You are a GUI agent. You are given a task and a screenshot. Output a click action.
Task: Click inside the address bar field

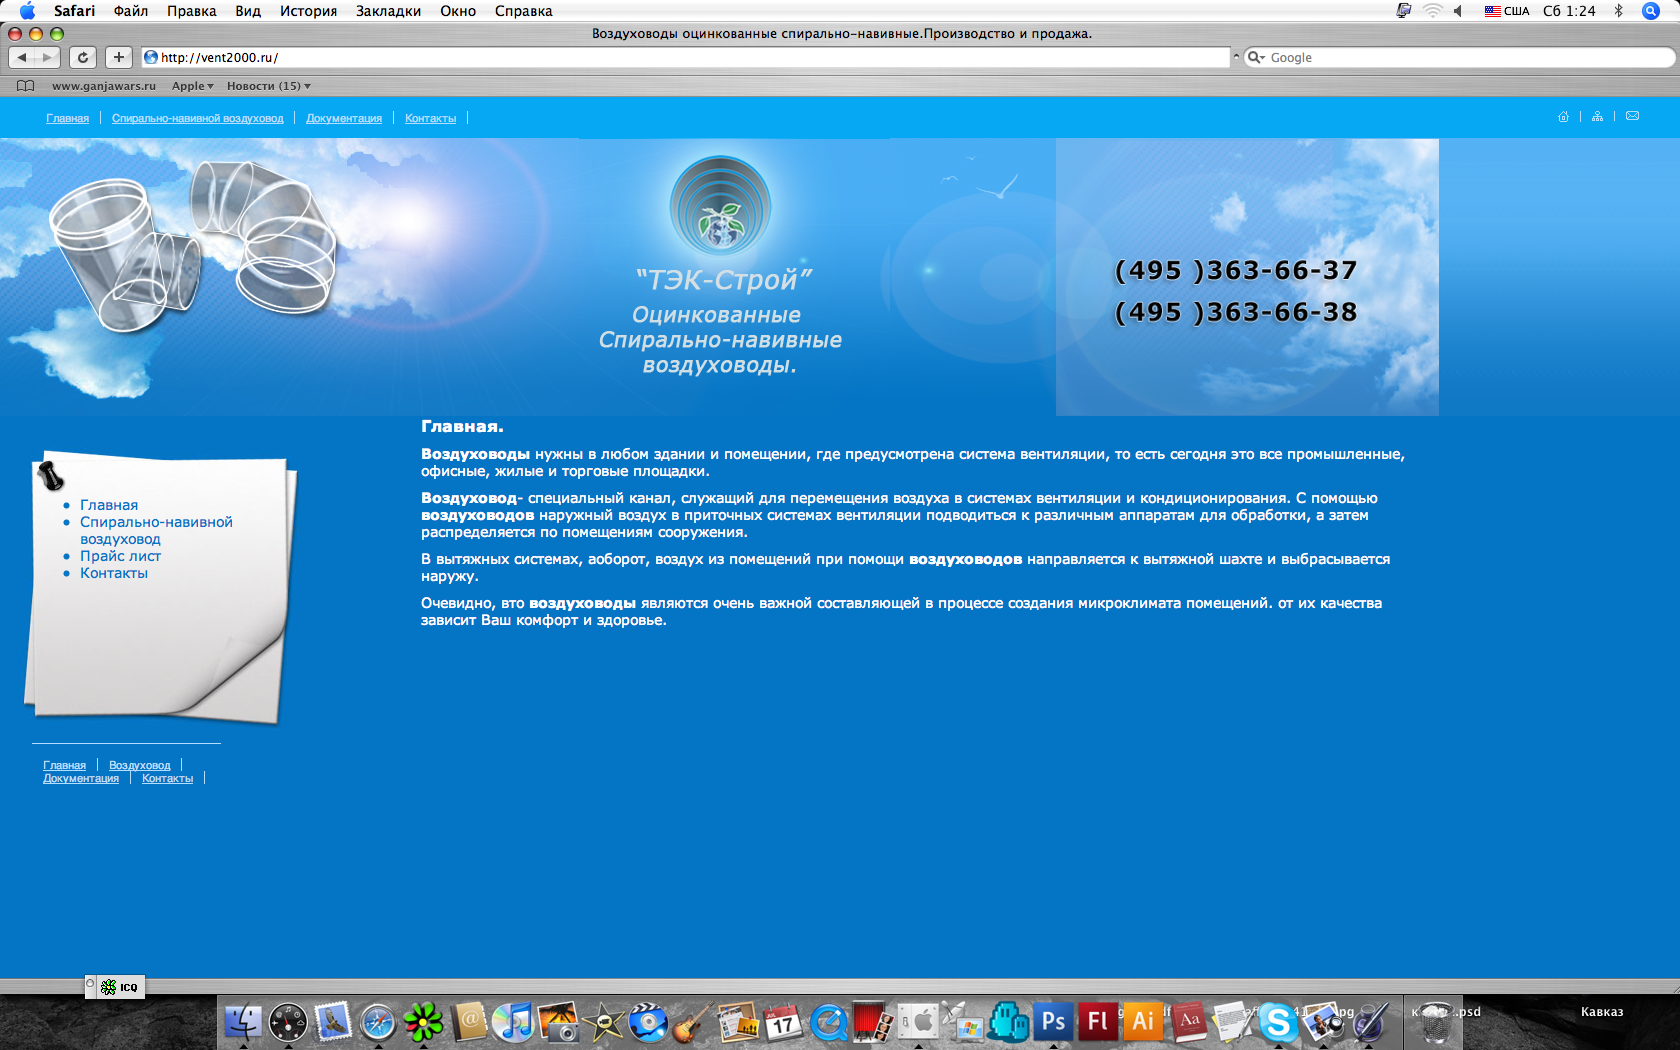[600, 57]
